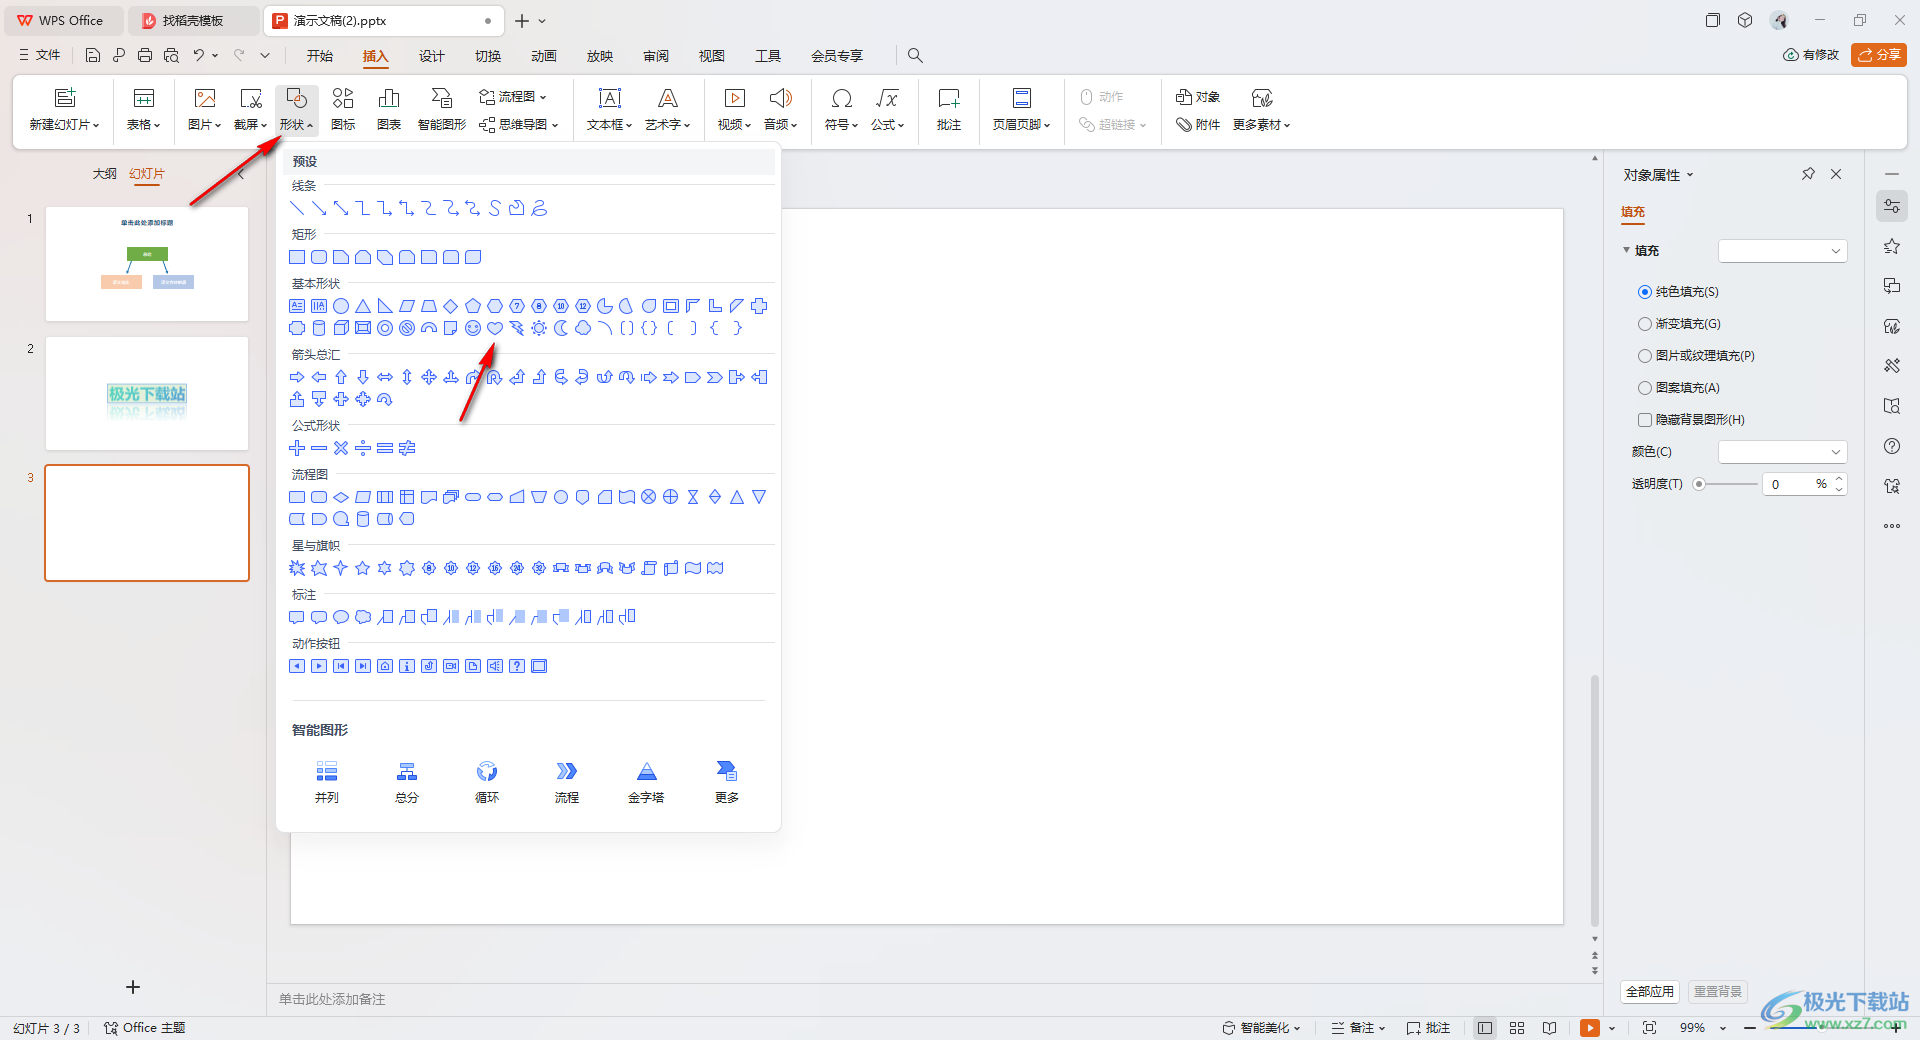Collapse the Fill section triangle
1920x1040 pixels.
[1626, 250]
